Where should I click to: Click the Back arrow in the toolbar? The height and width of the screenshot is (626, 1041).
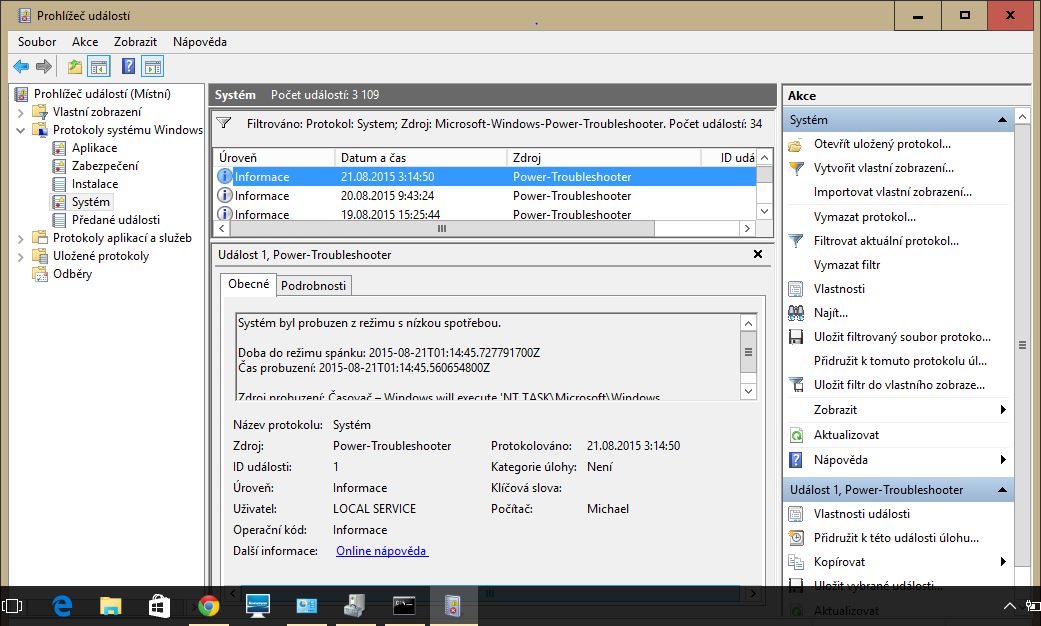[x=21, y=67]
